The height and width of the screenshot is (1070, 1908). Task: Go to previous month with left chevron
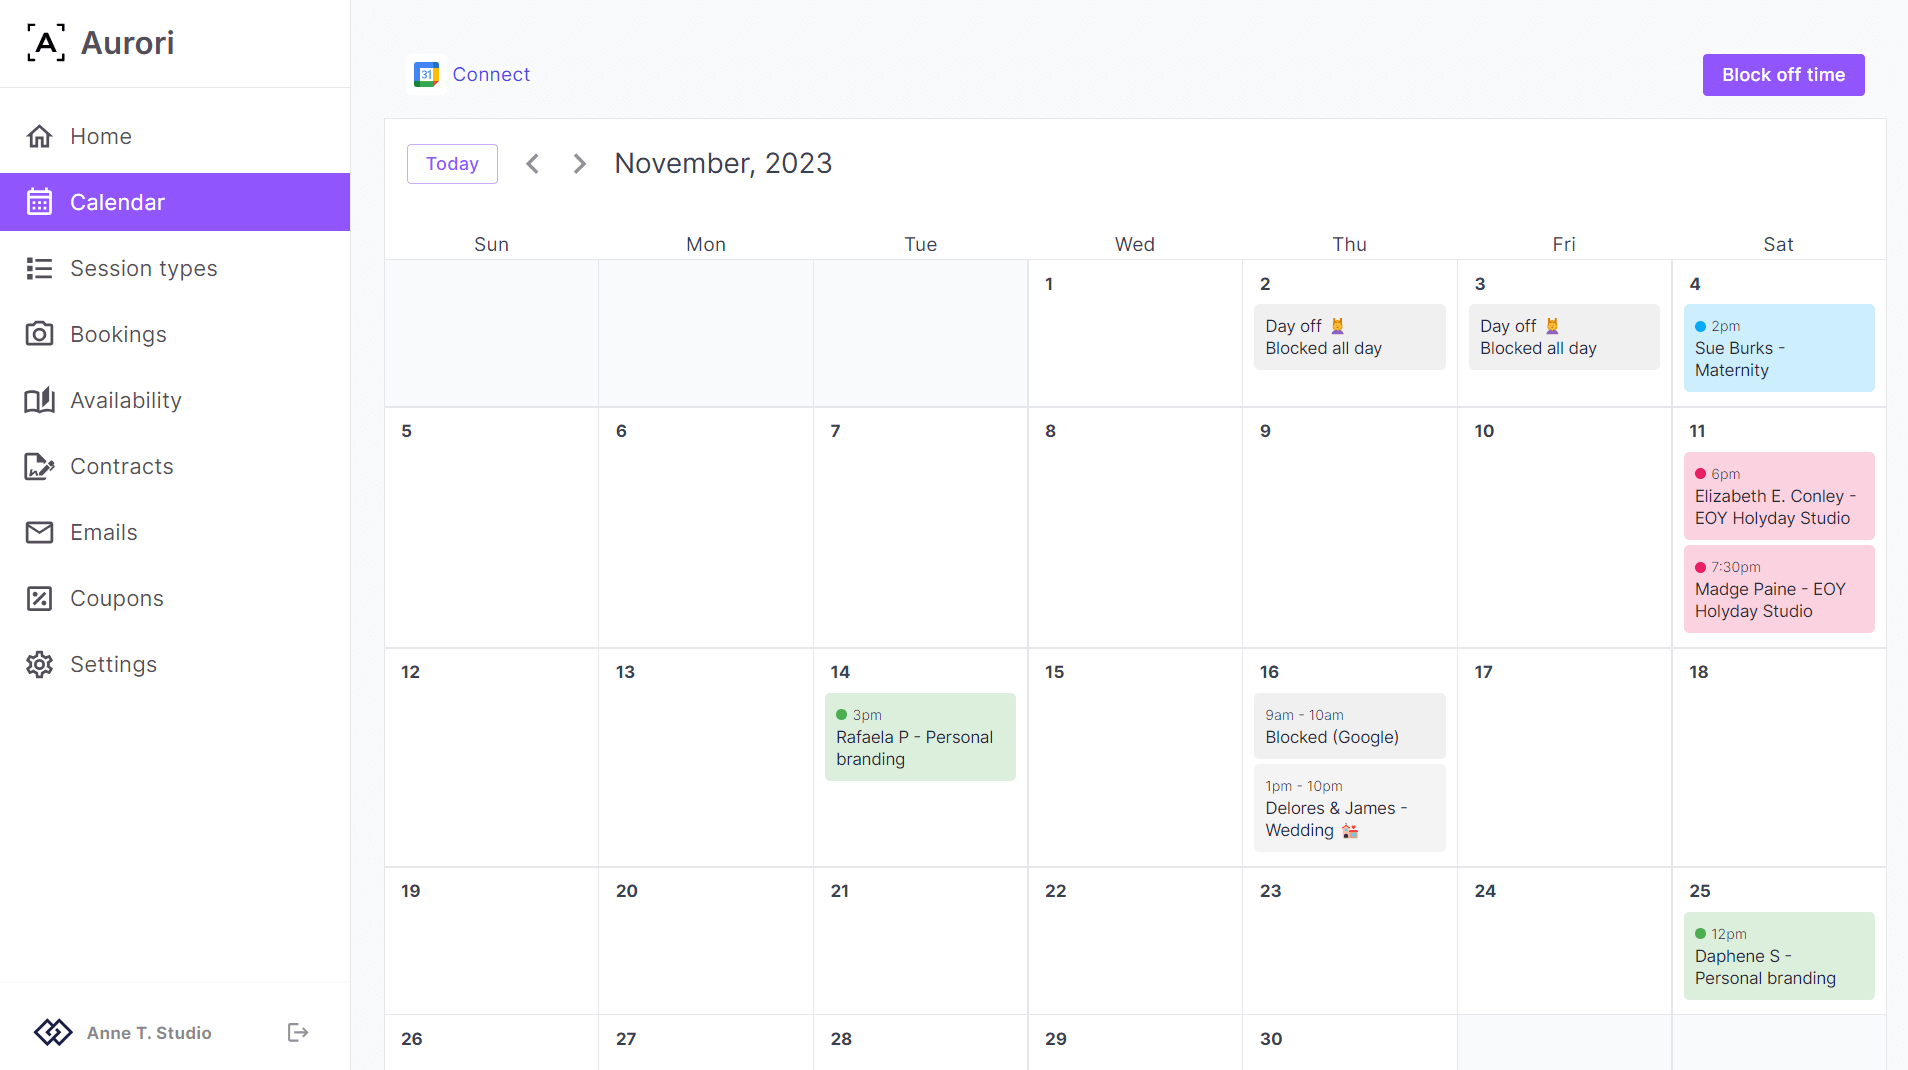tap(533, 164)
